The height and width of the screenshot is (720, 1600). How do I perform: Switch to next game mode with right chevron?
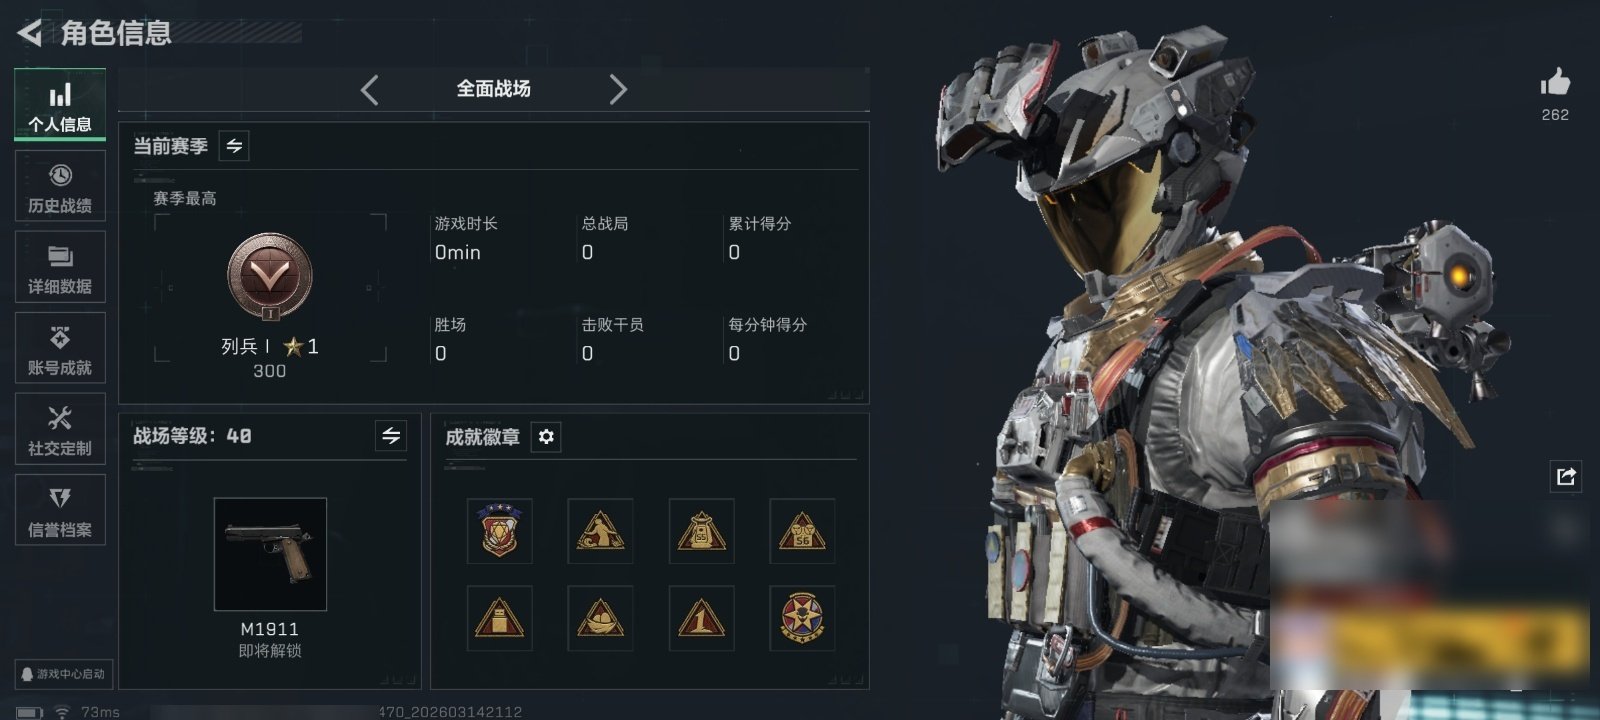coord(618,90)
